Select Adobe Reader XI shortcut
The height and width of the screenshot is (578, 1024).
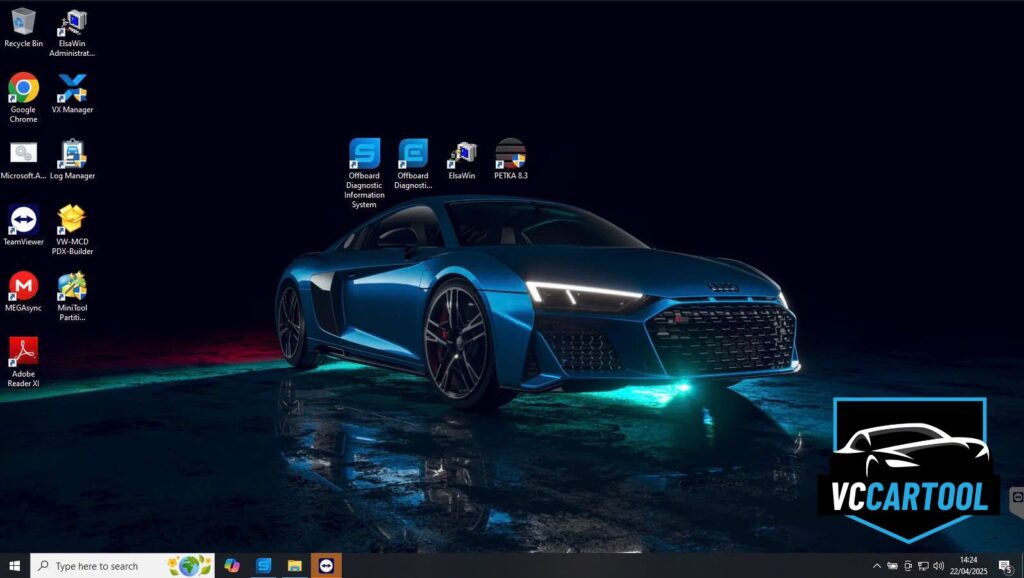pyautogui.click(x=23, y=352)
